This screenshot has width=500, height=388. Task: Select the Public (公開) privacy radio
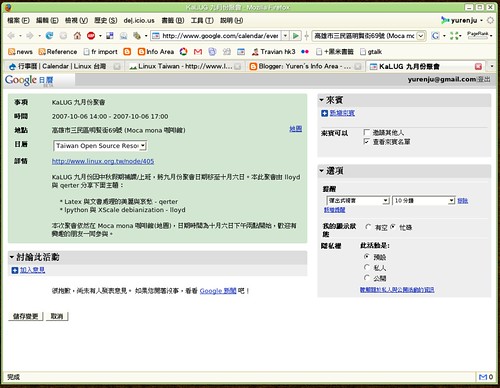coord(367,278)
